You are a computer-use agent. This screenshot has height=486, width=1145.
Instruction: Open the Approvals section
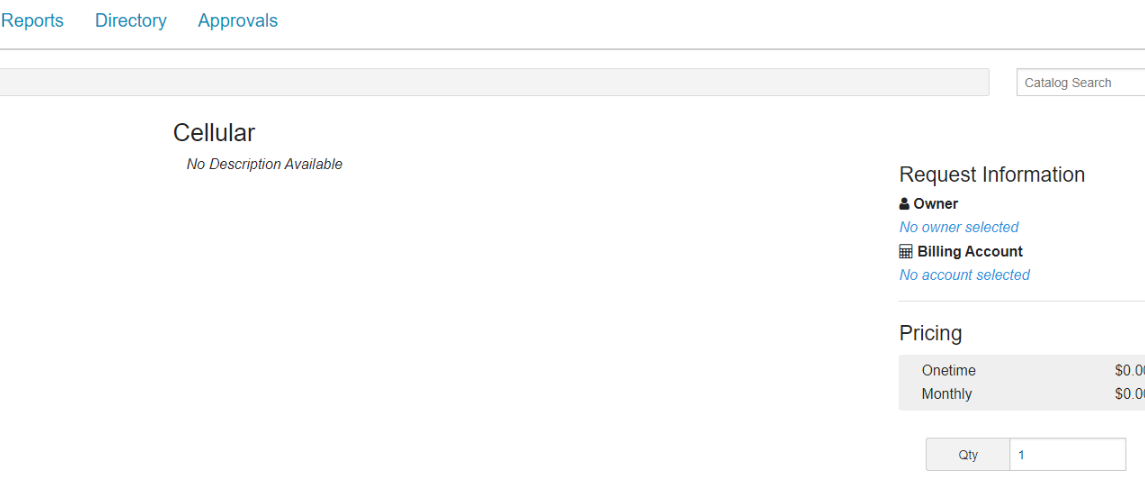click(x=238, y=21)
